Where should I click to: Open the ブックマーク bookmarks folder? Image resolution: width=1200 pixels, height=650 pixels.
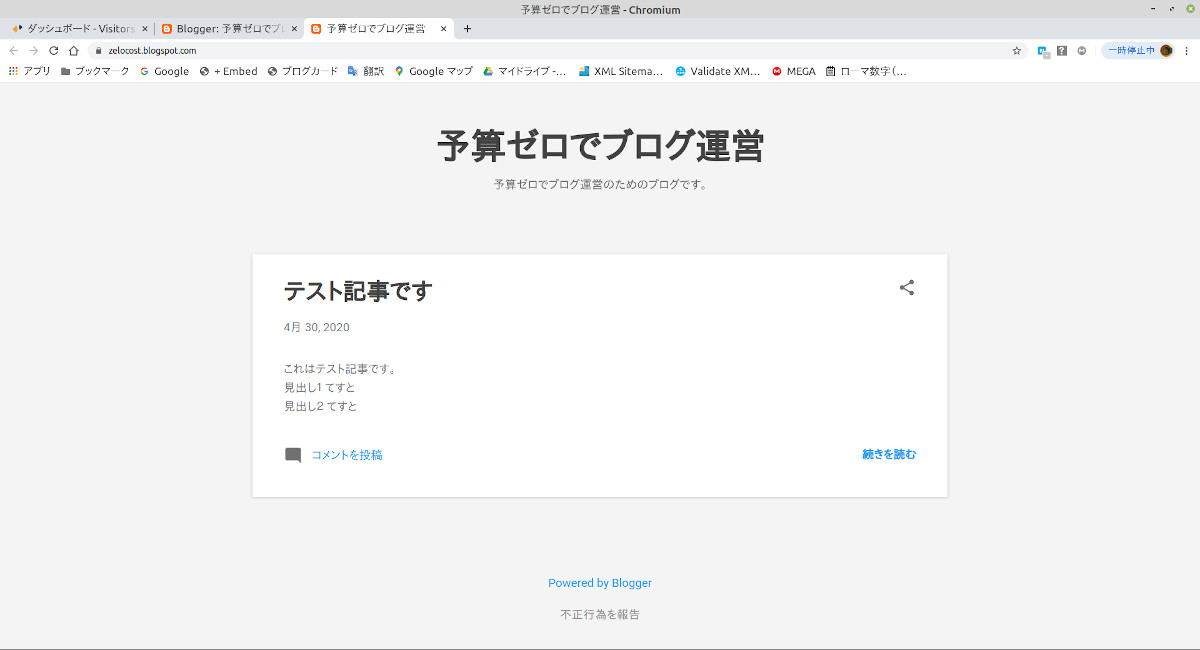point(95,71)
